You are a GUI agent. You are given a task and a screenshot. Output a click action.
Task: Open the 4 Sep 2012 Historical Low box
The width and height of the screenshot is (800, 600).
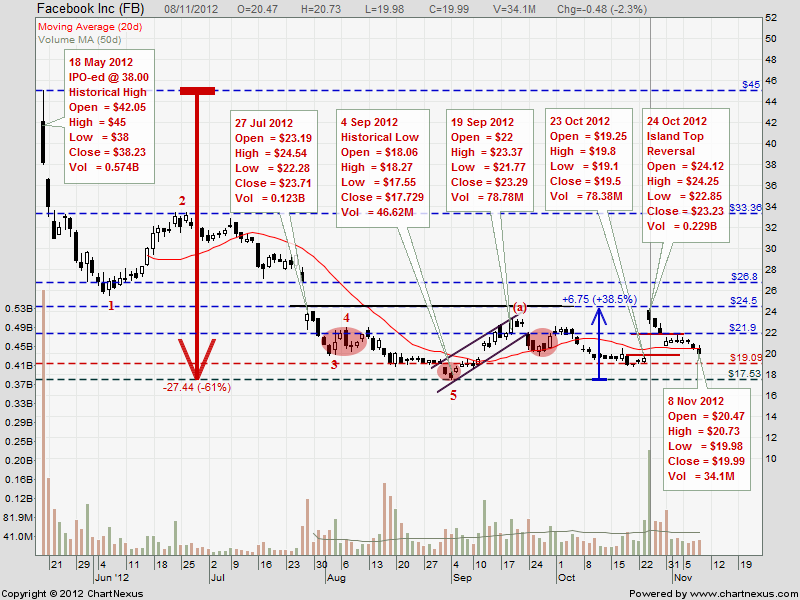[x=382, y=167]
